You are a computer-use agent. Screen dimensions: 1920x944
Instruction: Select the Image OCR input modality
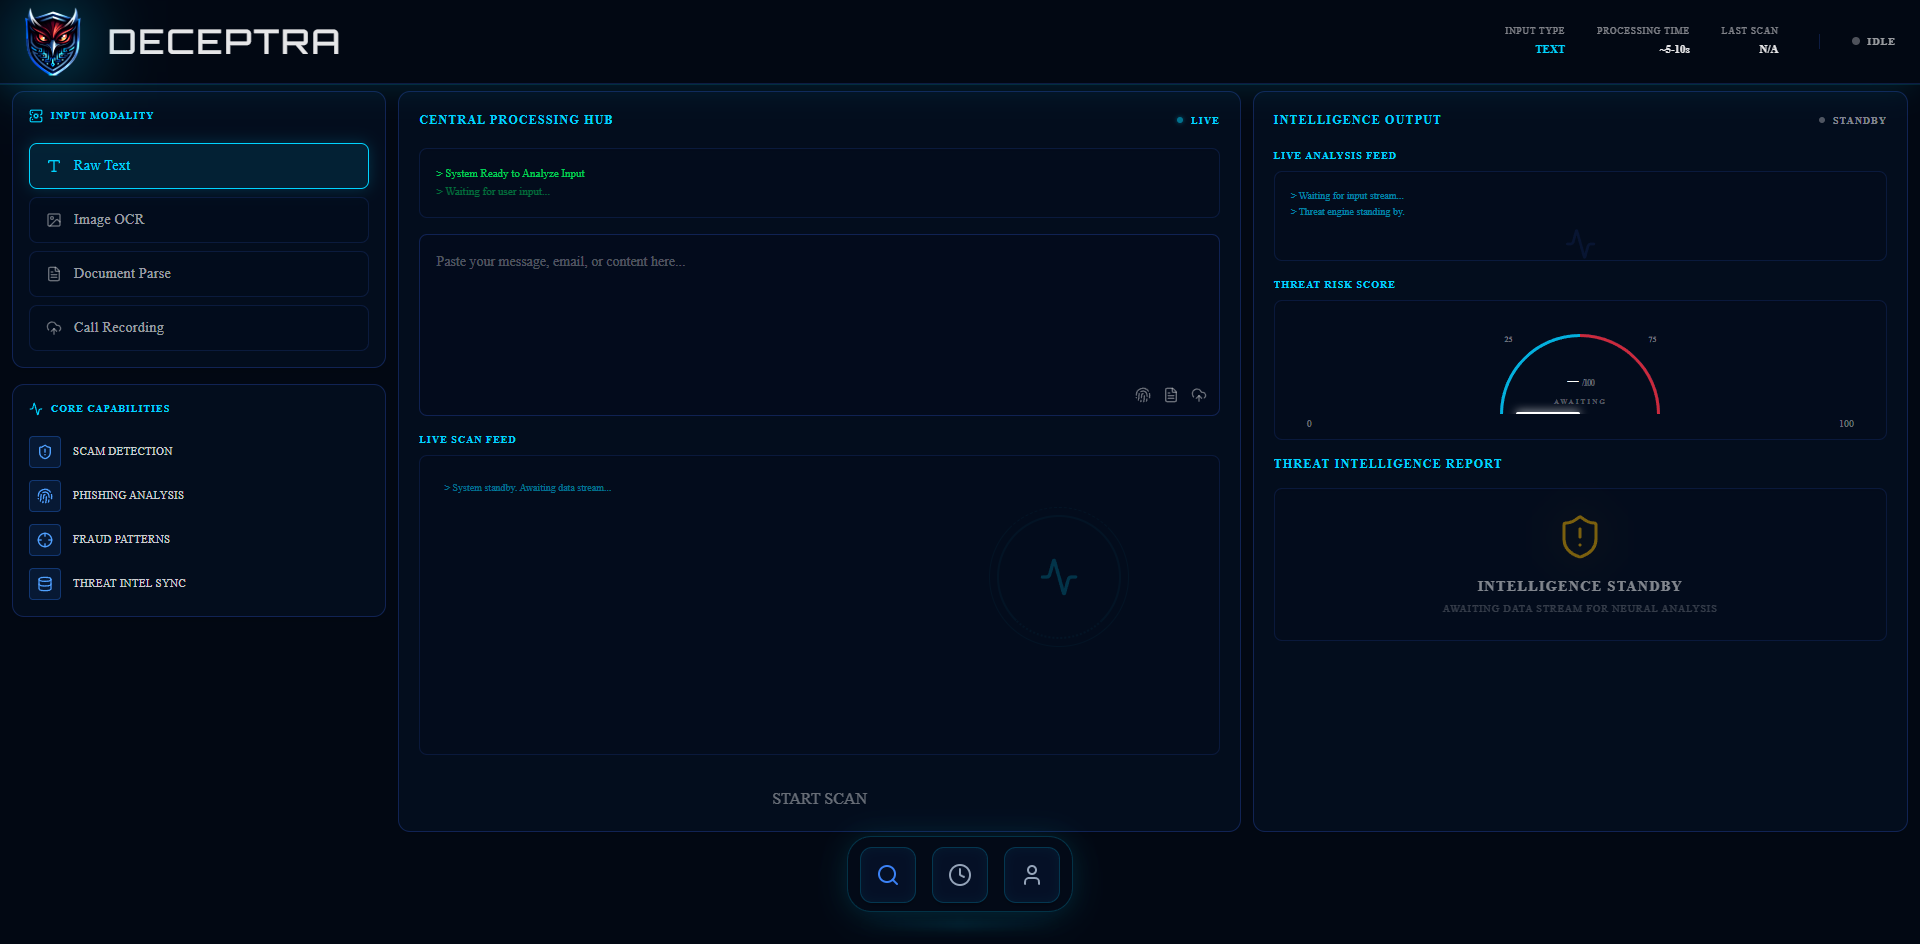click(x=199, y=220)
